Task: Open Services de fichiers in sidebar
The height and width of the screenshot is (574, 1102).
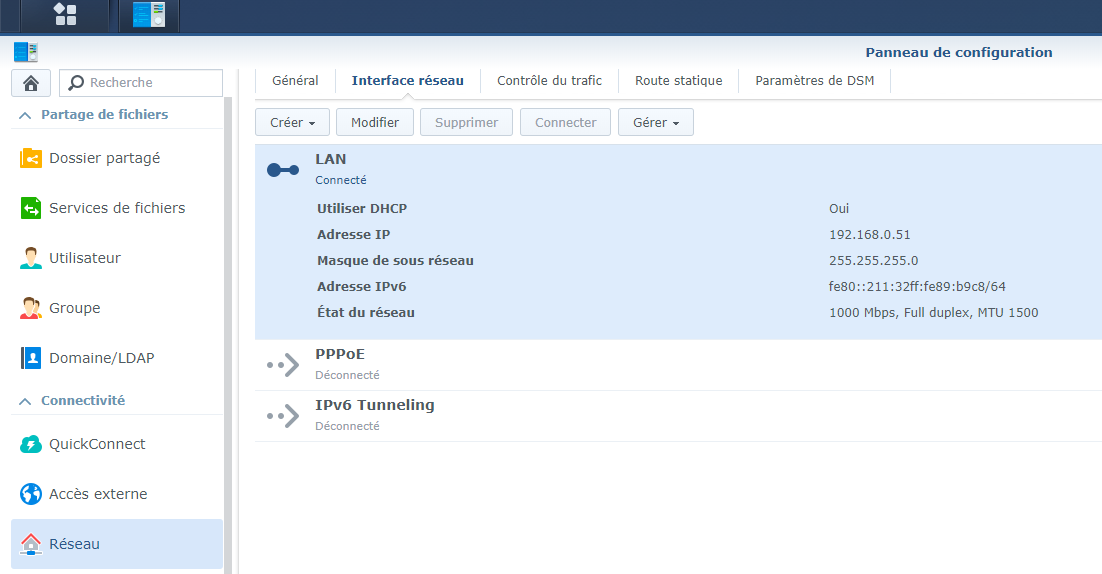Action: [x=117, y=208]
